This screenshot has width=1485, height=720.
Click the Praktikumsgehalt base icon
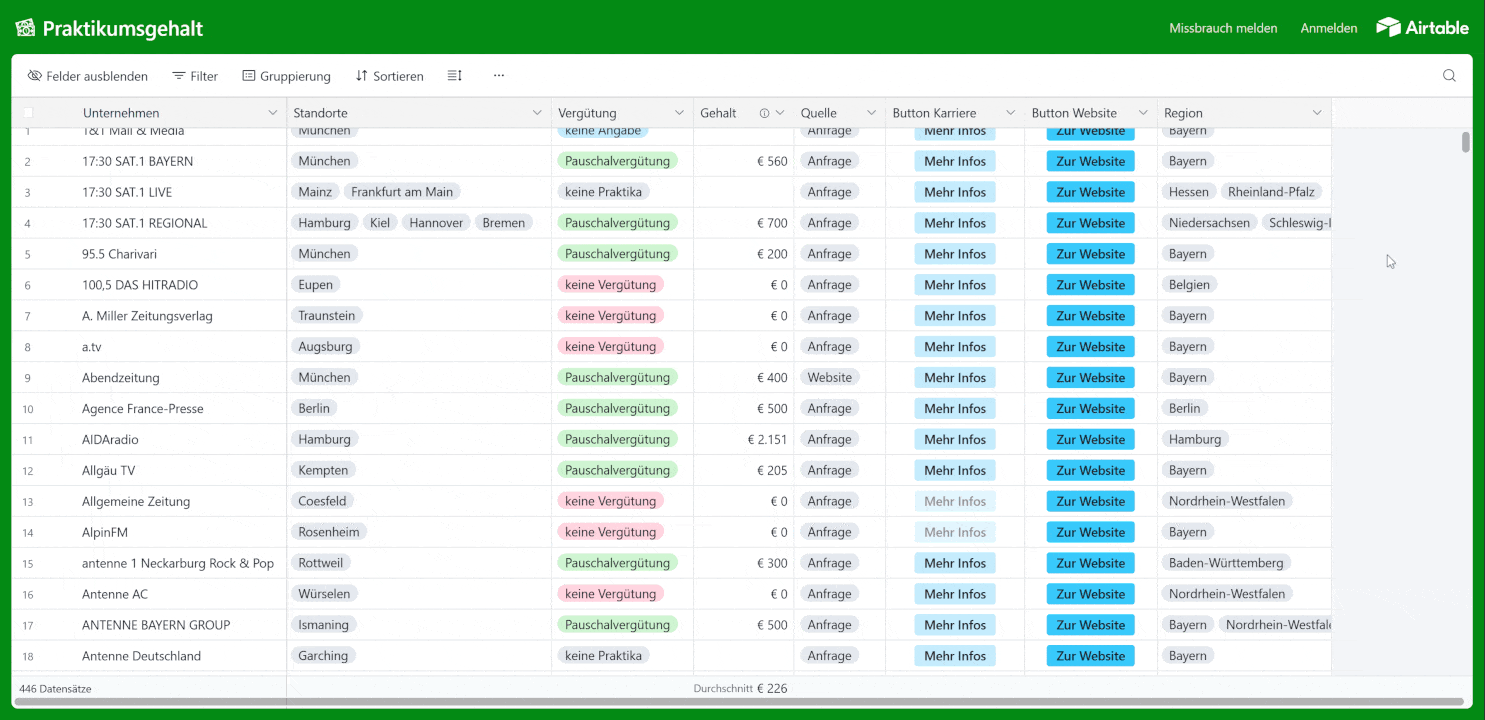pos(25,28)
